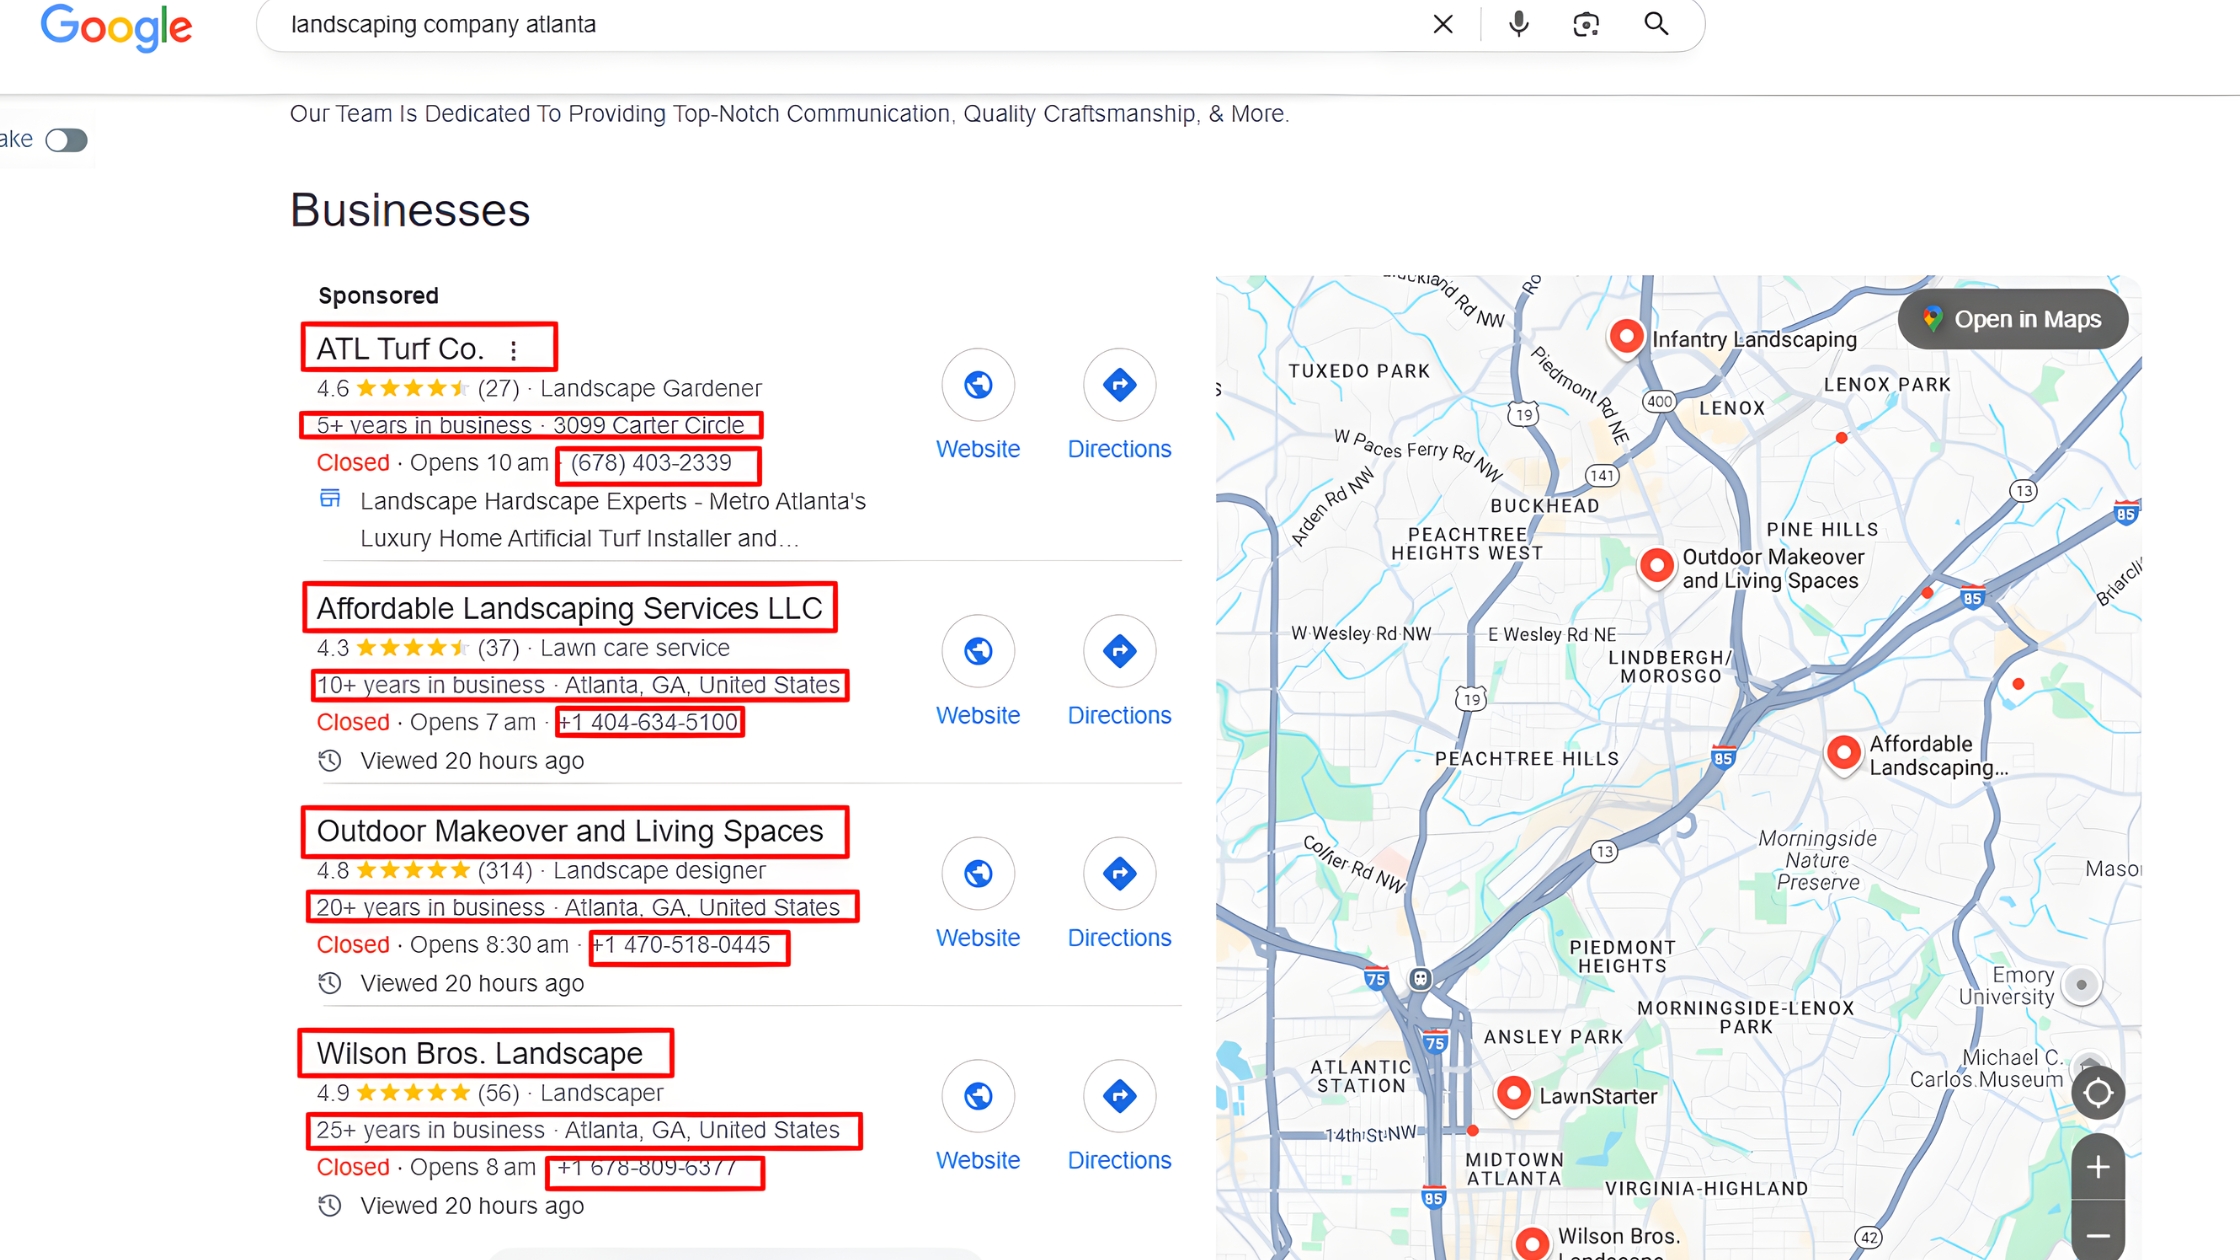Screen dimensions: 2240x1260
Task: Select LawnStarter pin on map
Action: tap(1513, 1093)
